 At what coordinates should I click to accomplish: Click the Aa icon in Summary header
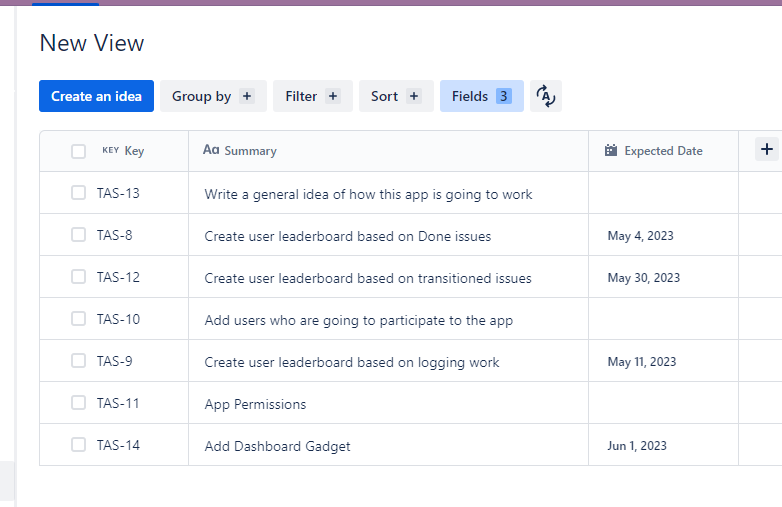[211, 150]
